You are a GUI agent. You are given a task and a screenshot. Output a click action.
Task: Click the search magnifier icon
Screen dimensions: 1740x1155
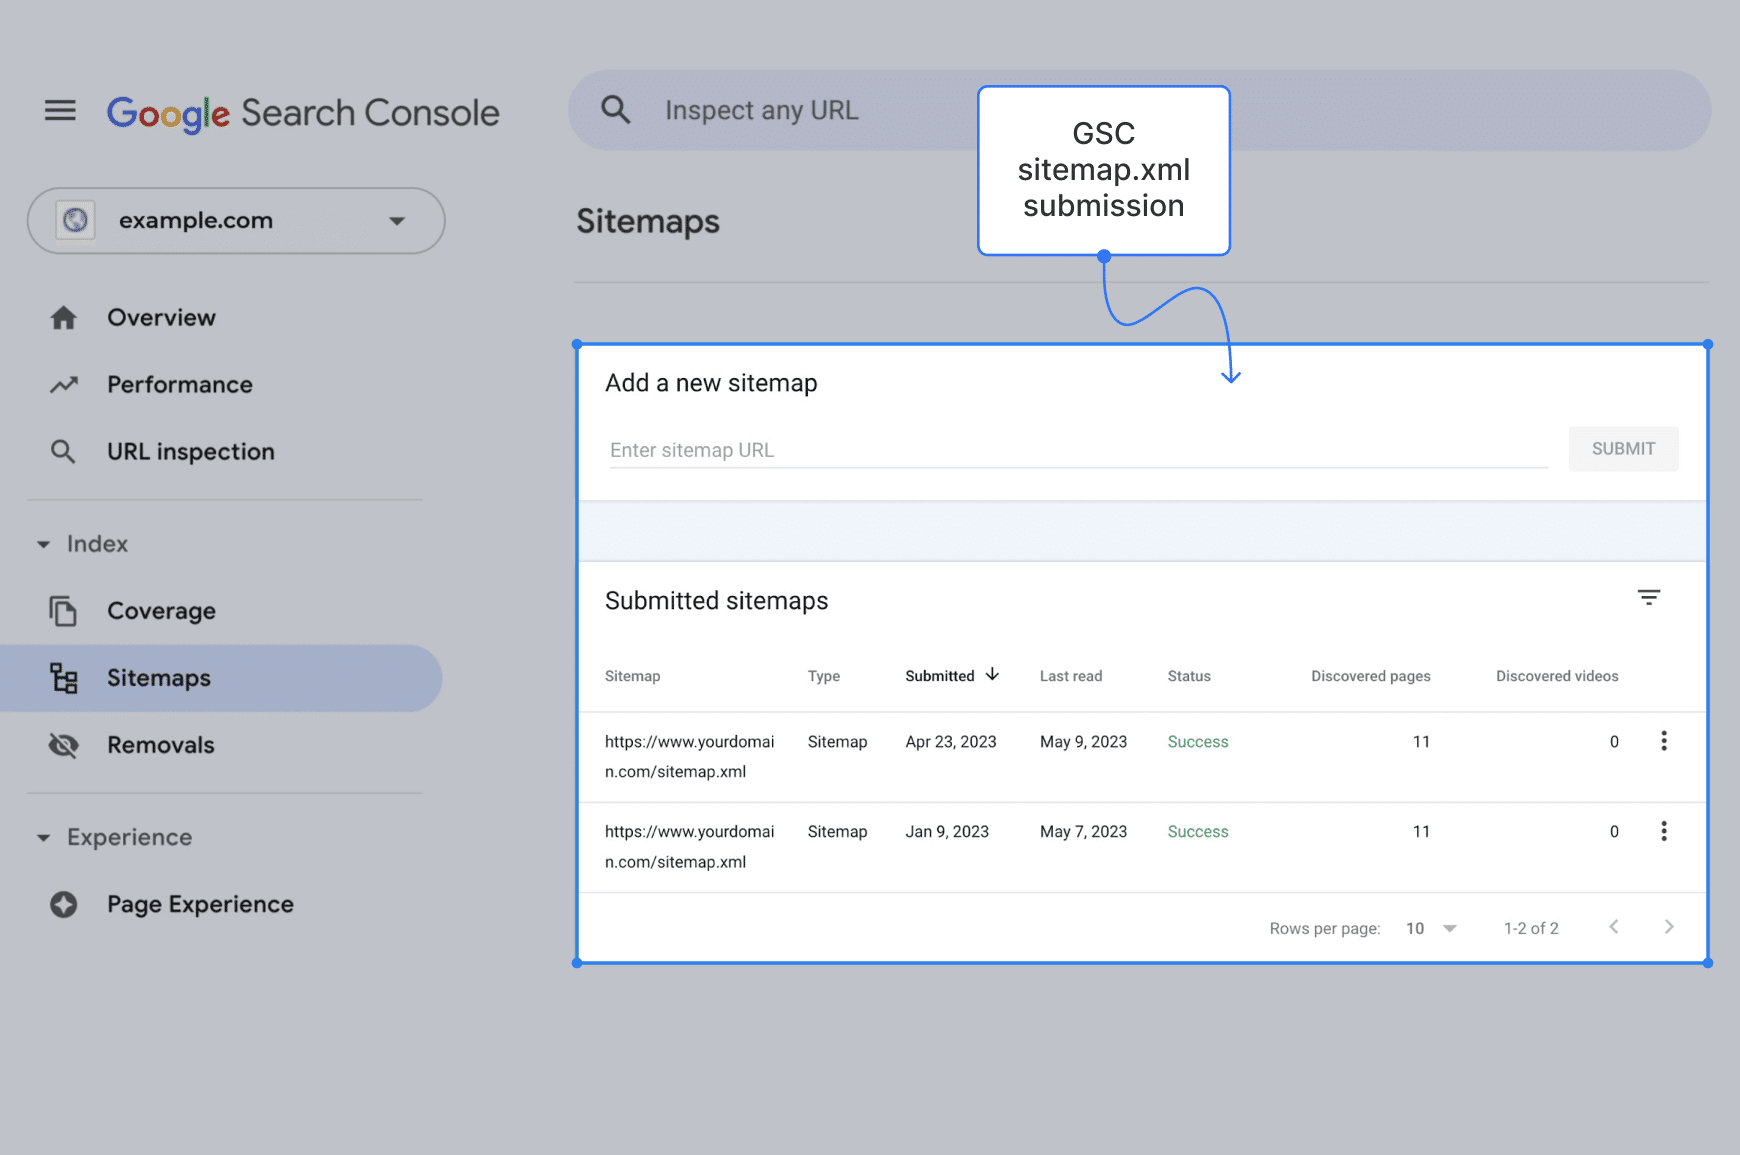click(616, 110)
